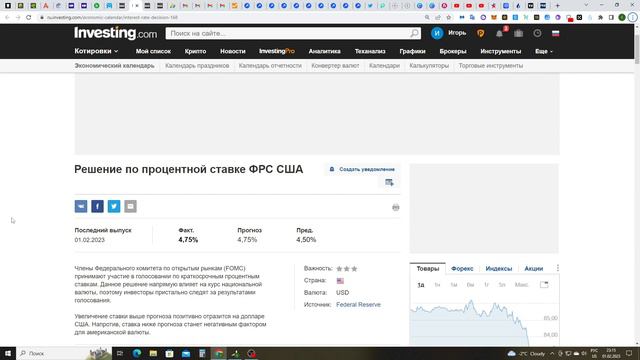The width and height of the screenshot is (640, 360).
Task: Open Мой список menu item
Action: pos(153,51)
